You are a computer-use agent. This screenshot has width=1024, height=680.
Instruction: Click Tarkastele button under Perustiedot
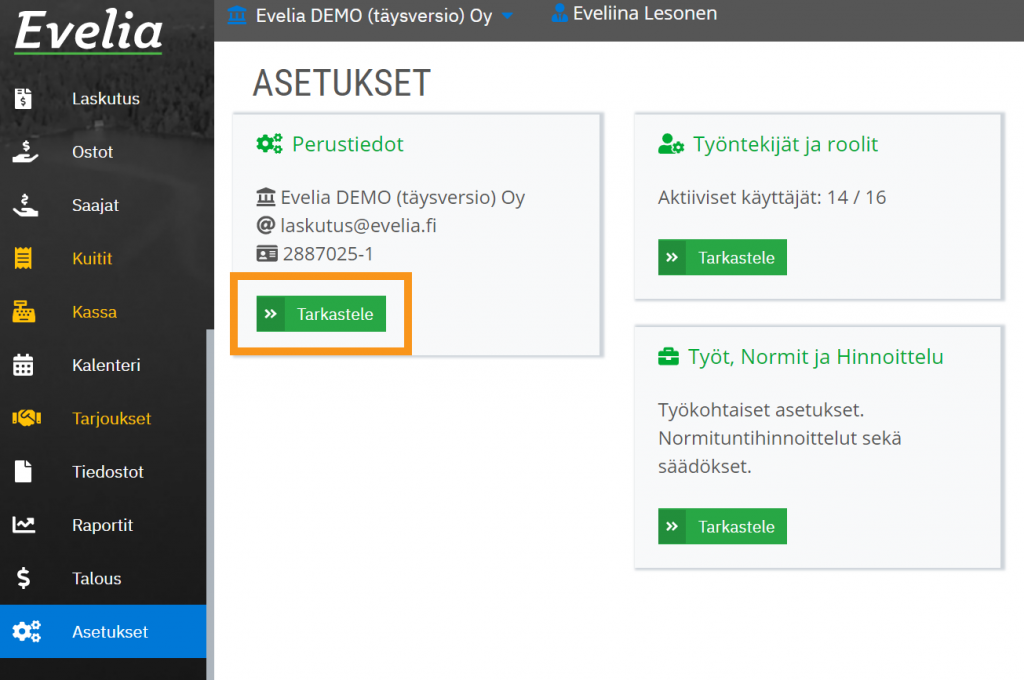(x=321, y=314)
